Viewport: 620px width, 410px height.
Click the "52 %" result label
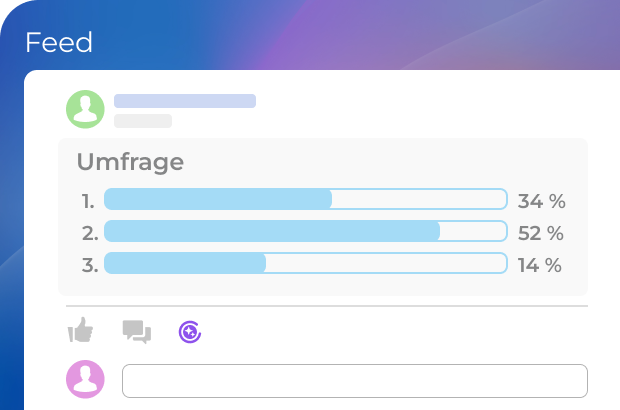[x=541, y=233]
